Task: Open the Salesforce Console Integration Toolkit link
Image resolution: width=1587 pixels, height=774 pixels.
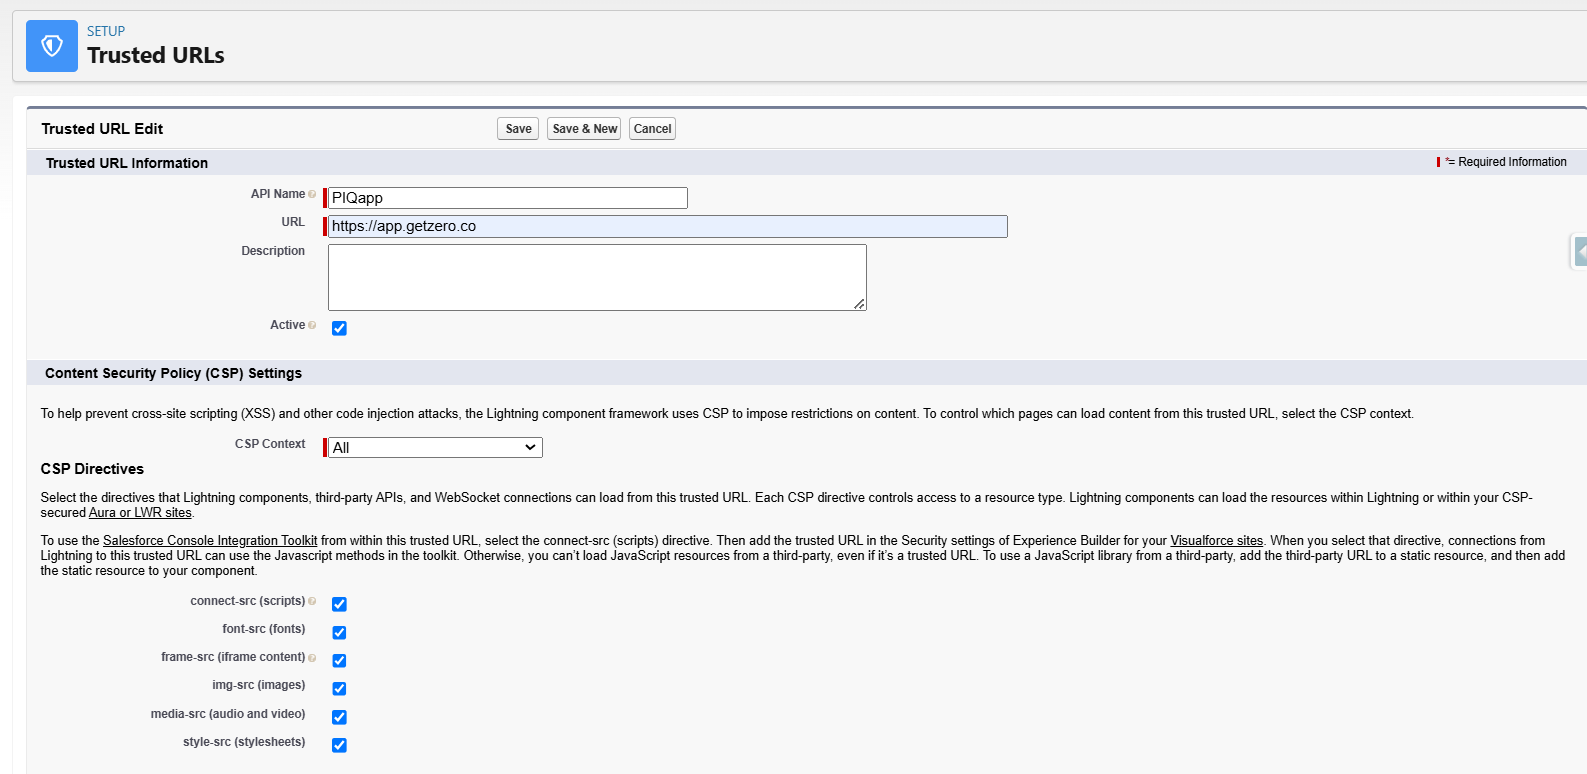Action: point(210,541)
